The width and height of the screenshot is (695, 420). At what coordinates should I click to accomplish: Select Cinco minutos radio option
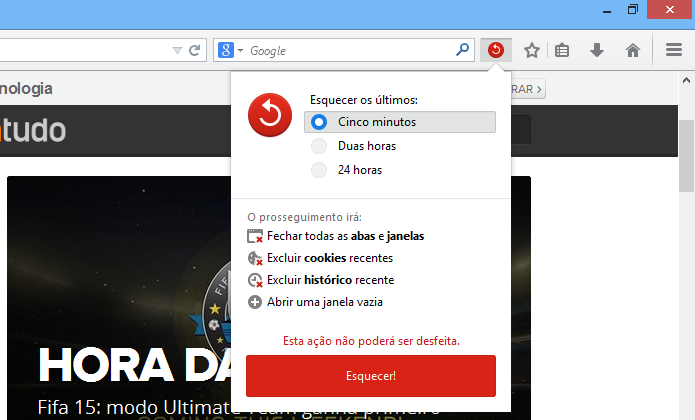point(400,122)
